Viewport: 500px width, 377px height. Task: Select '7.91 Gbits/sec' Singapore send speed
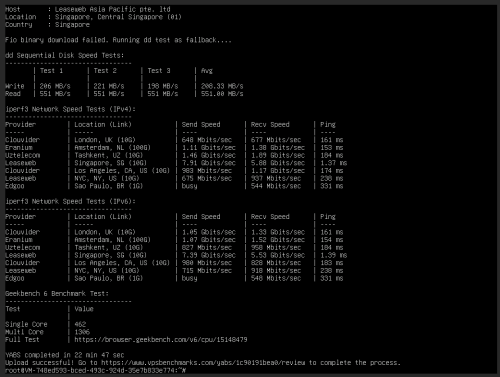[x=209, y=163]
